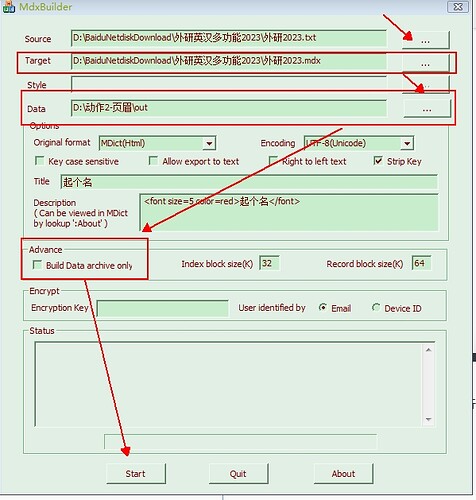Open the Target file browse ... button
476x500 pixels.
[425, 63]
